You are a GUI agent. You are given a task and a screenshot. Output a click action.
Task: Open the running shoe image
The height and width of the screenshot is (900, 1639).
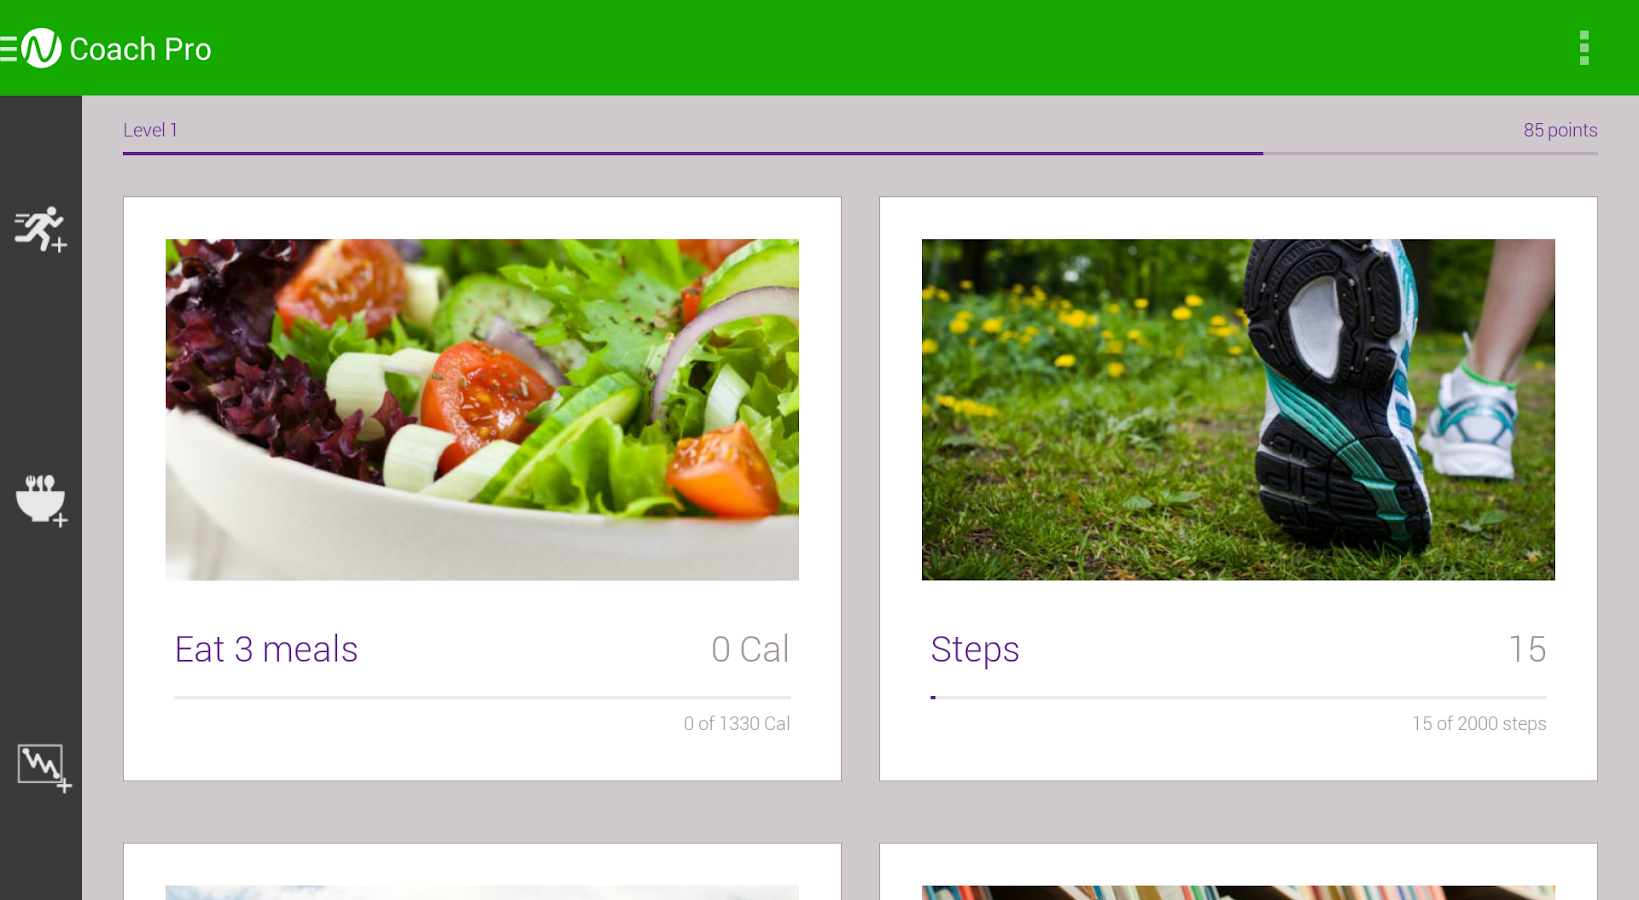[1238, 409]
